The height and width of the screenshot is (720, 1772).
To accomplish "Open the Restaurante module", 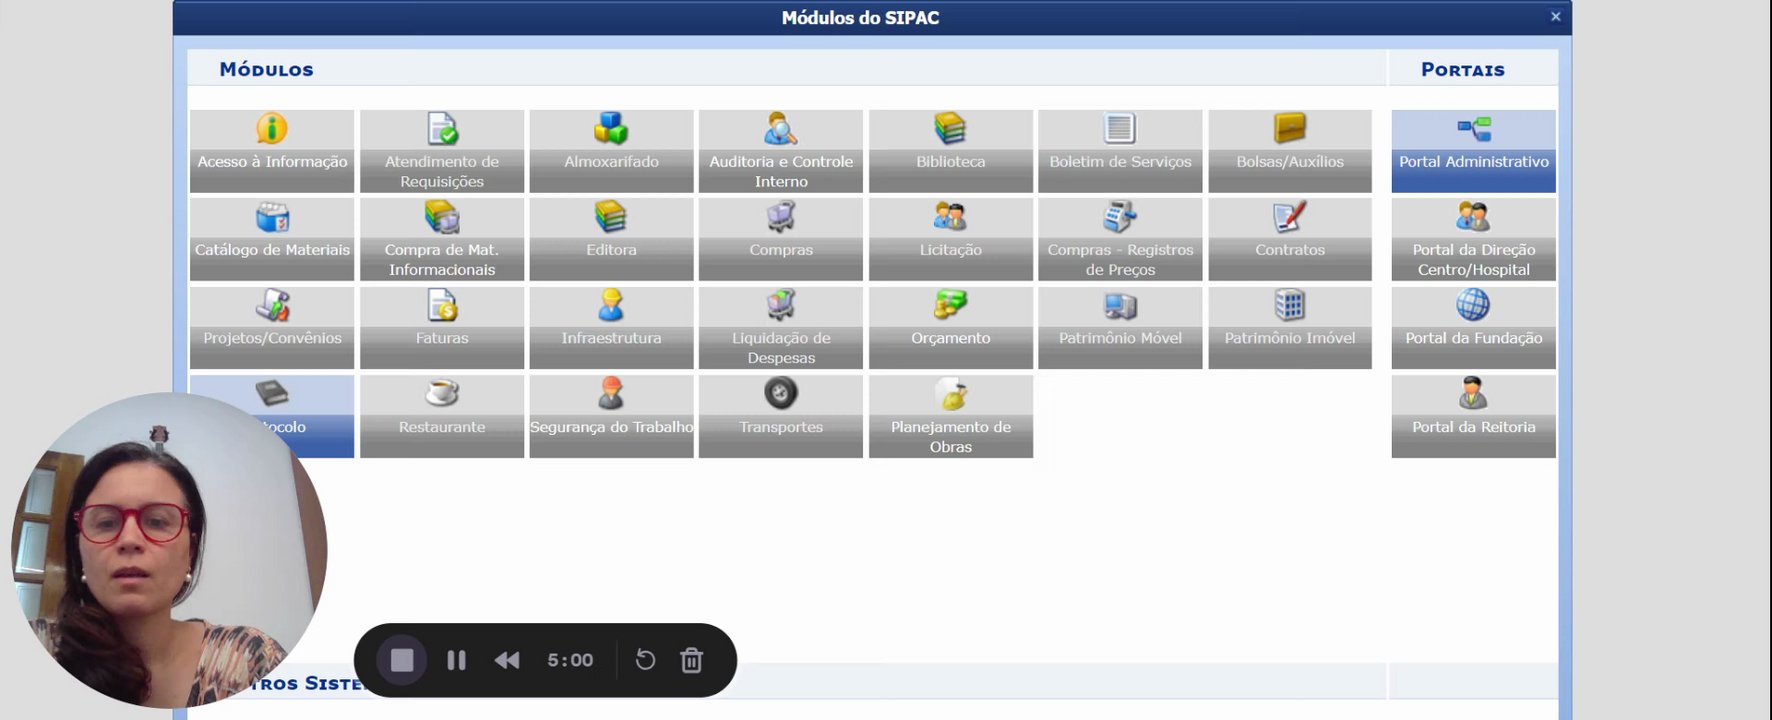I will tap(442, 416).
